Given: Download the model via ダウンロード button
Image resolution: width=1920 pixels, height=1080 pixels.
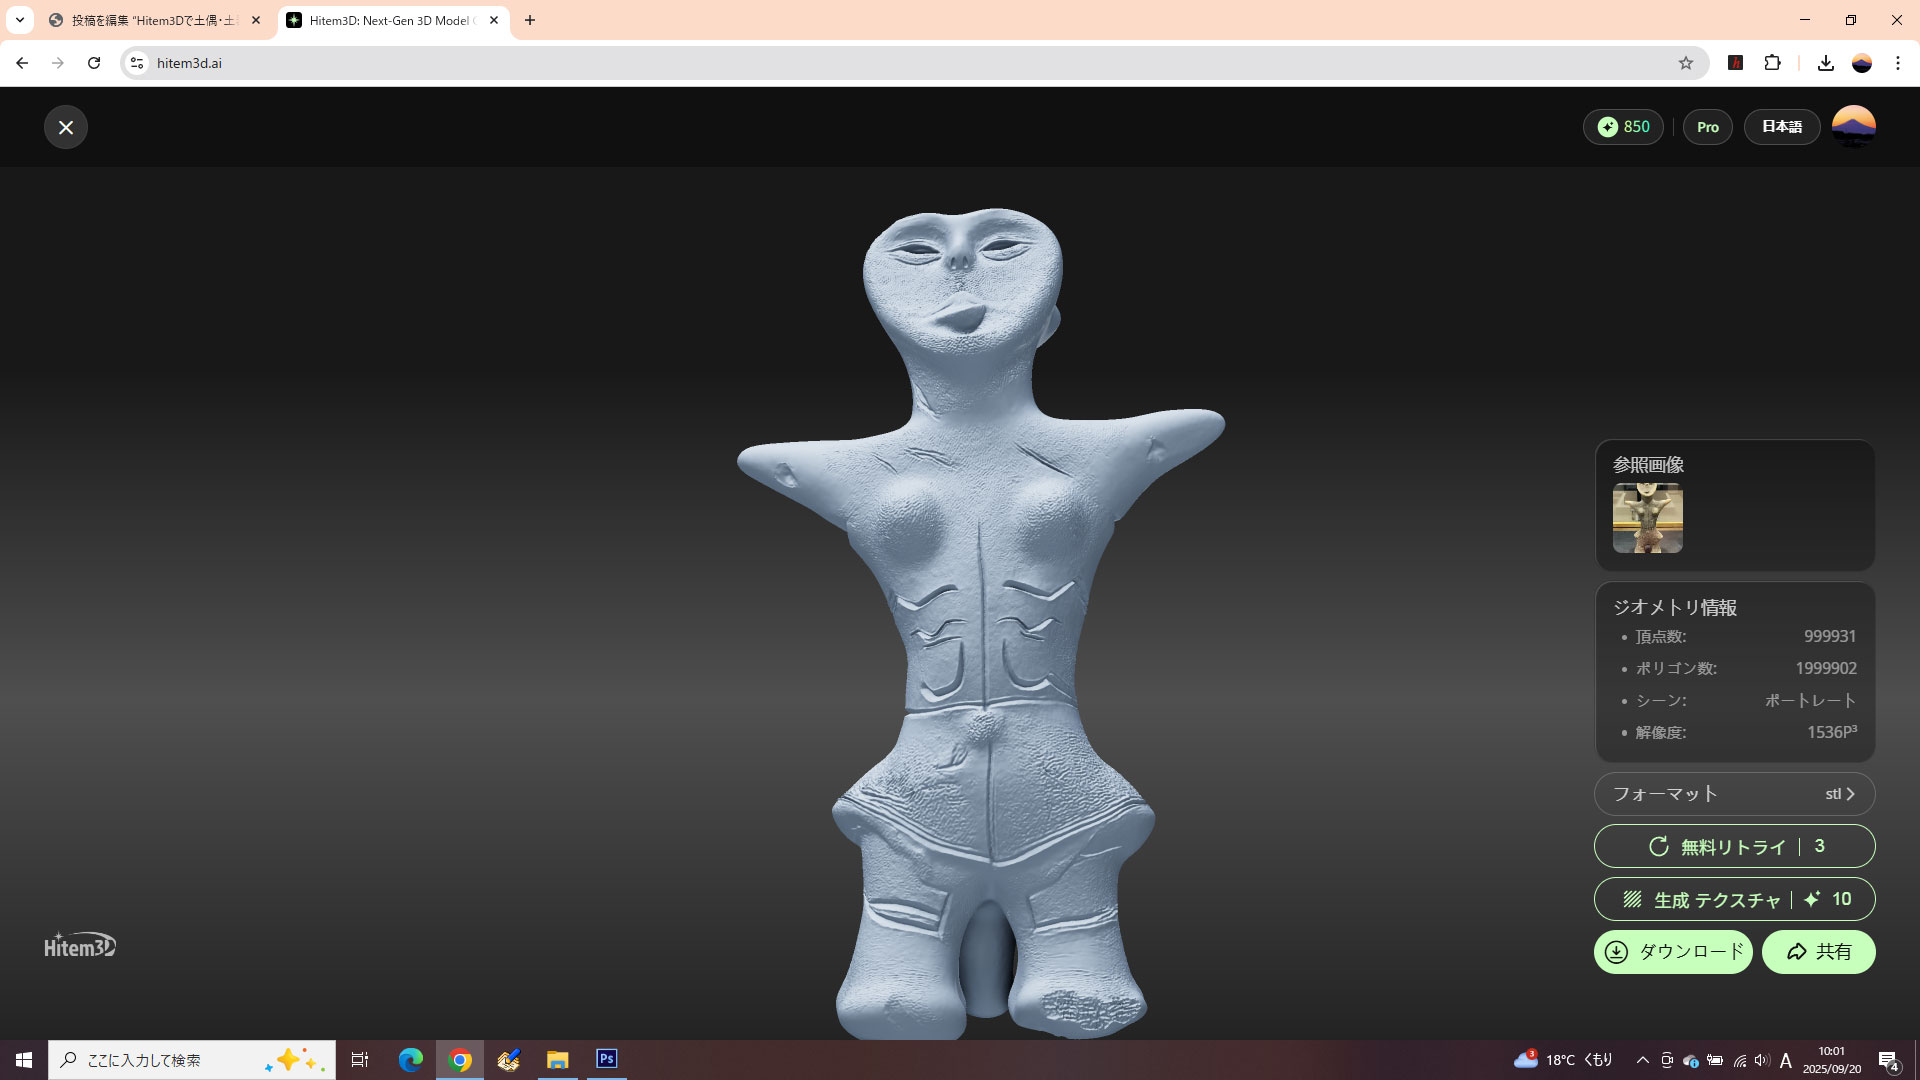Looking at the screenshot, I should [x=1672, y=952].
